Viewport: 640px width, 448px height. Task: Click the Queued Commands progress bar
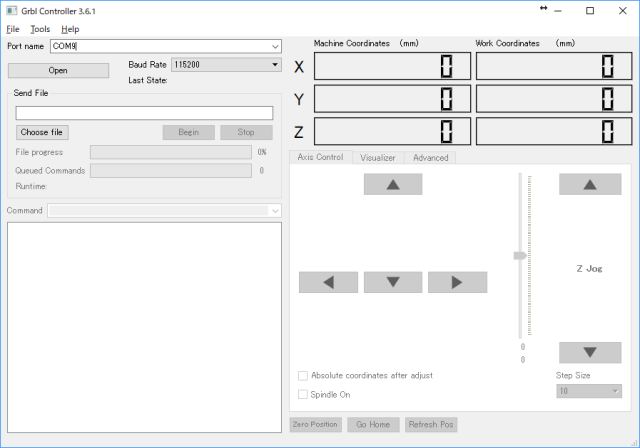point(171,171)
